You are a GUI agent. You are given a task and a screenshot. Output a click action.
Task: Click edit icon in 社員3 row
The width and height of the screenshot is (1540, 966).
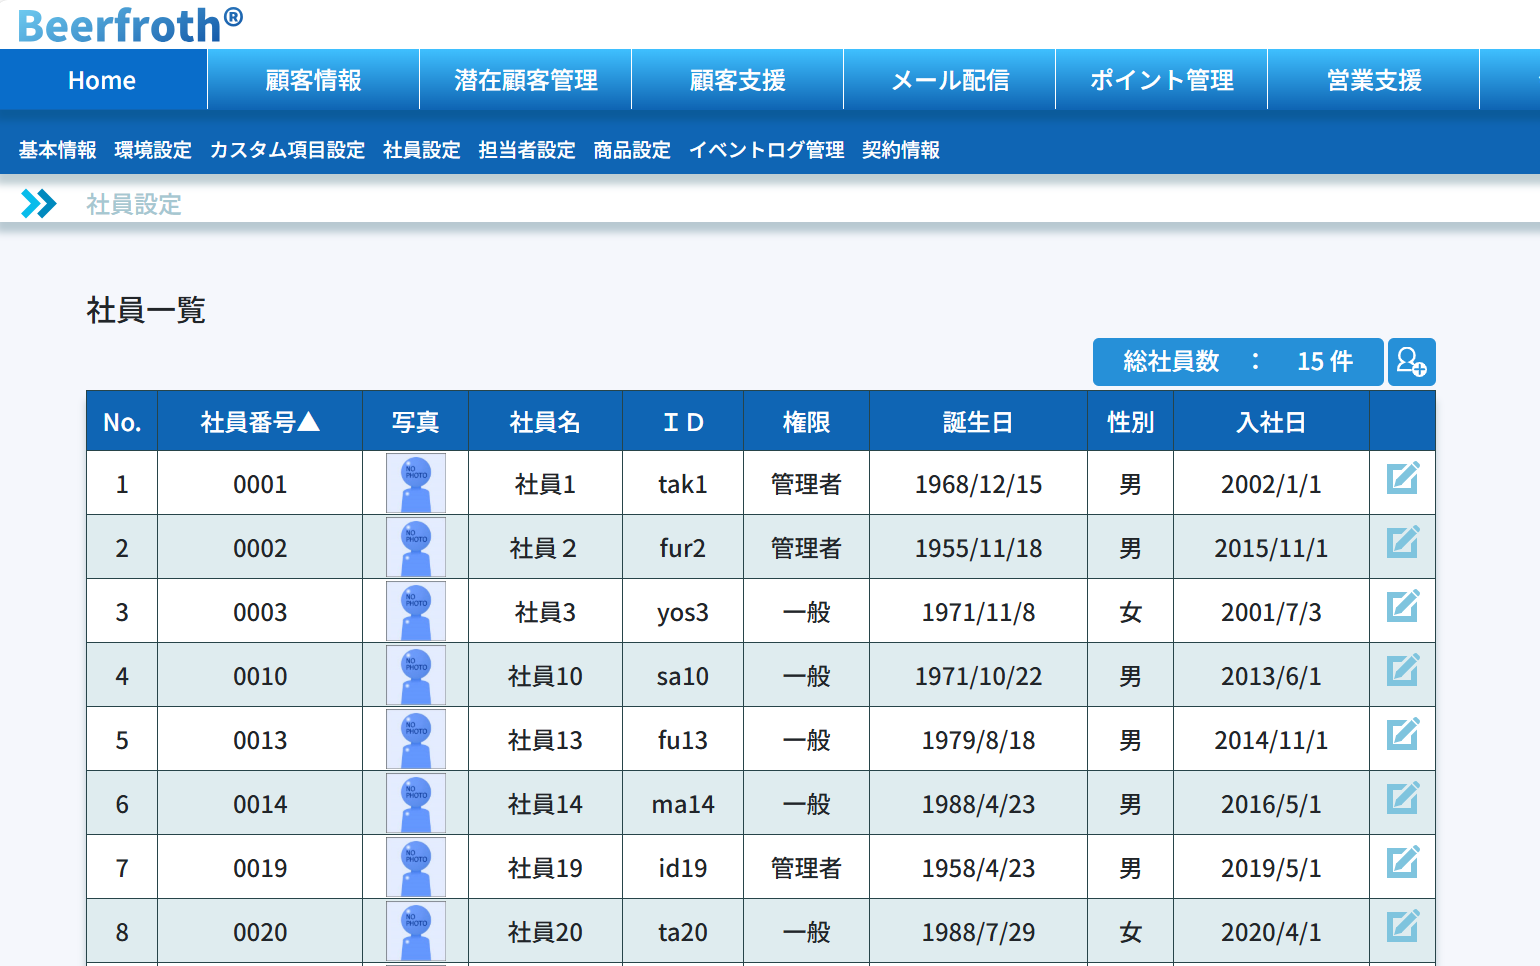(x=1402, y=607)
